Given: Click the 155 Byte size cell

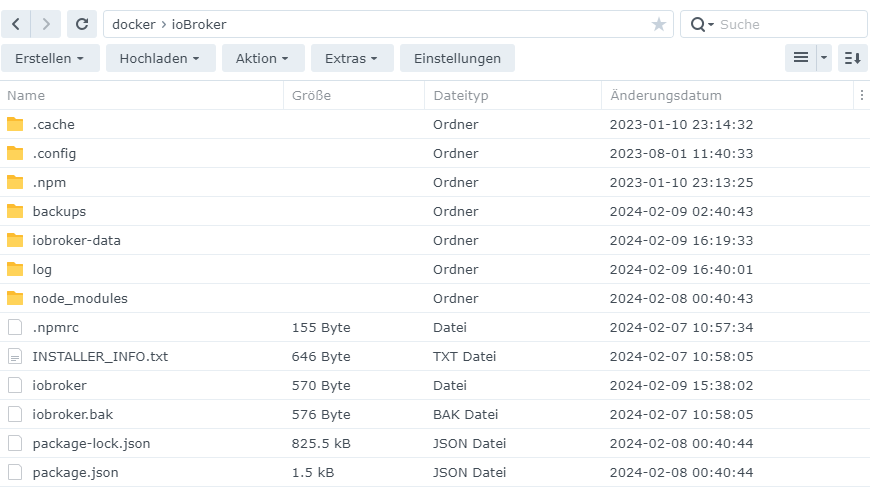Looking at the screenshot, I should click(x=321, y=327).
